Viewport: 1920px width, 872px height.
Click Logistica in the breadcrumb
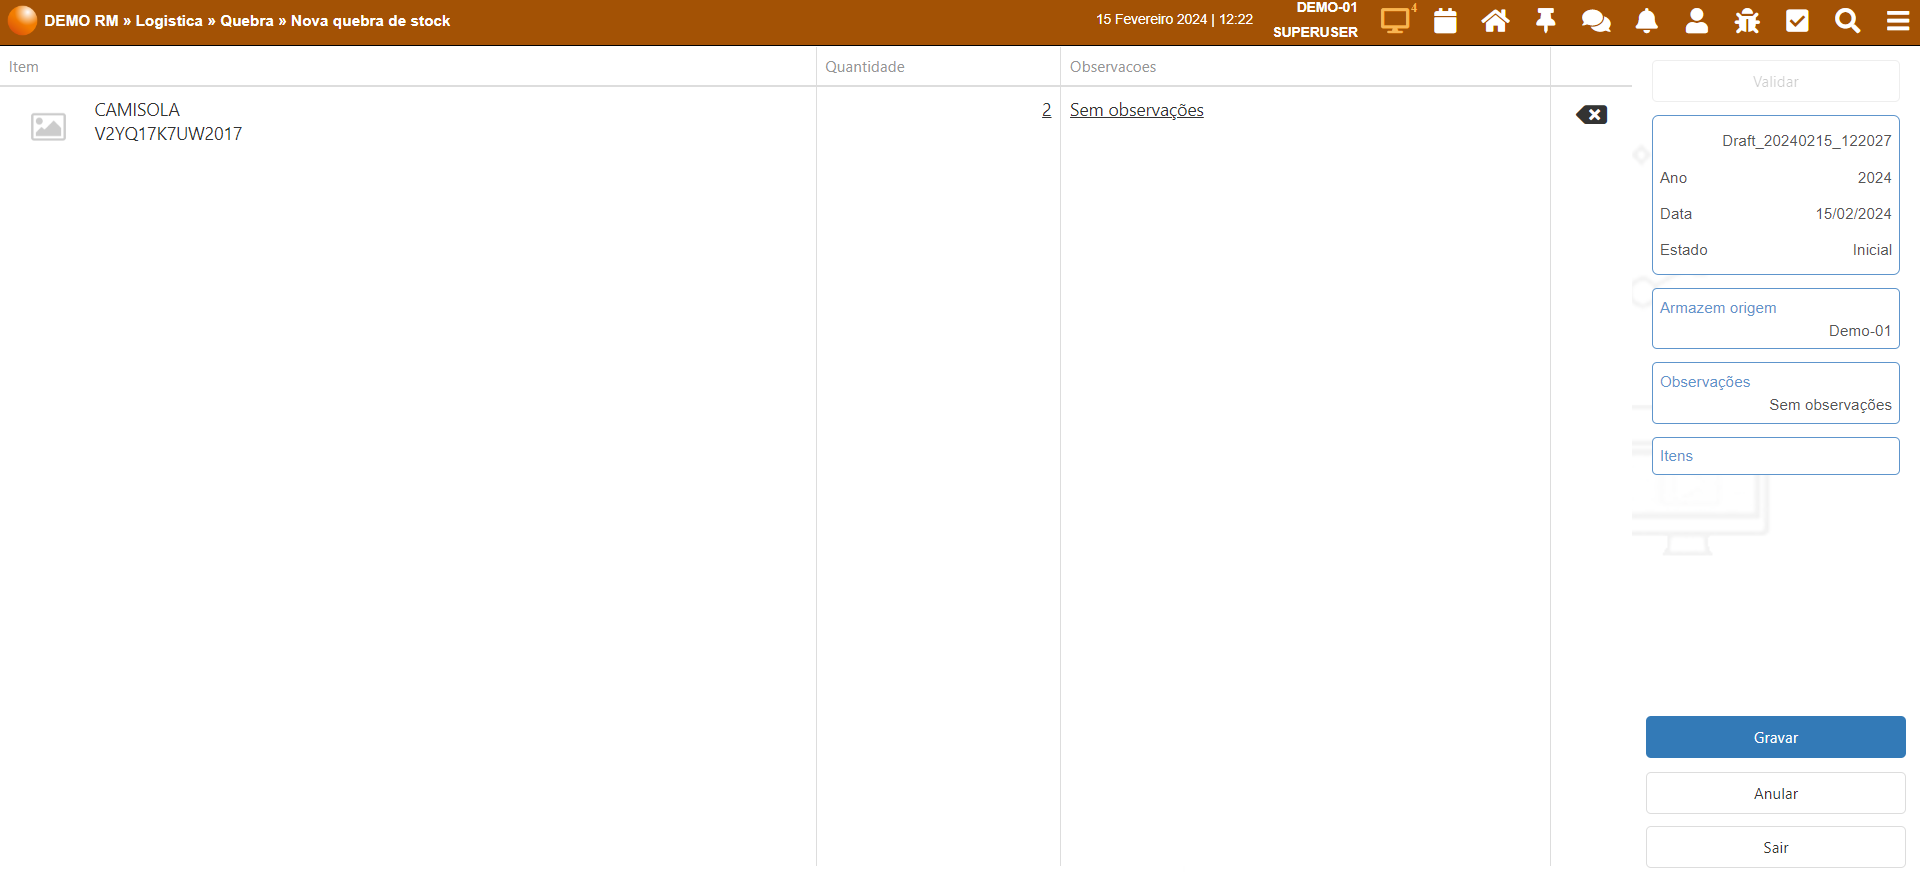(x=169, y=21)
